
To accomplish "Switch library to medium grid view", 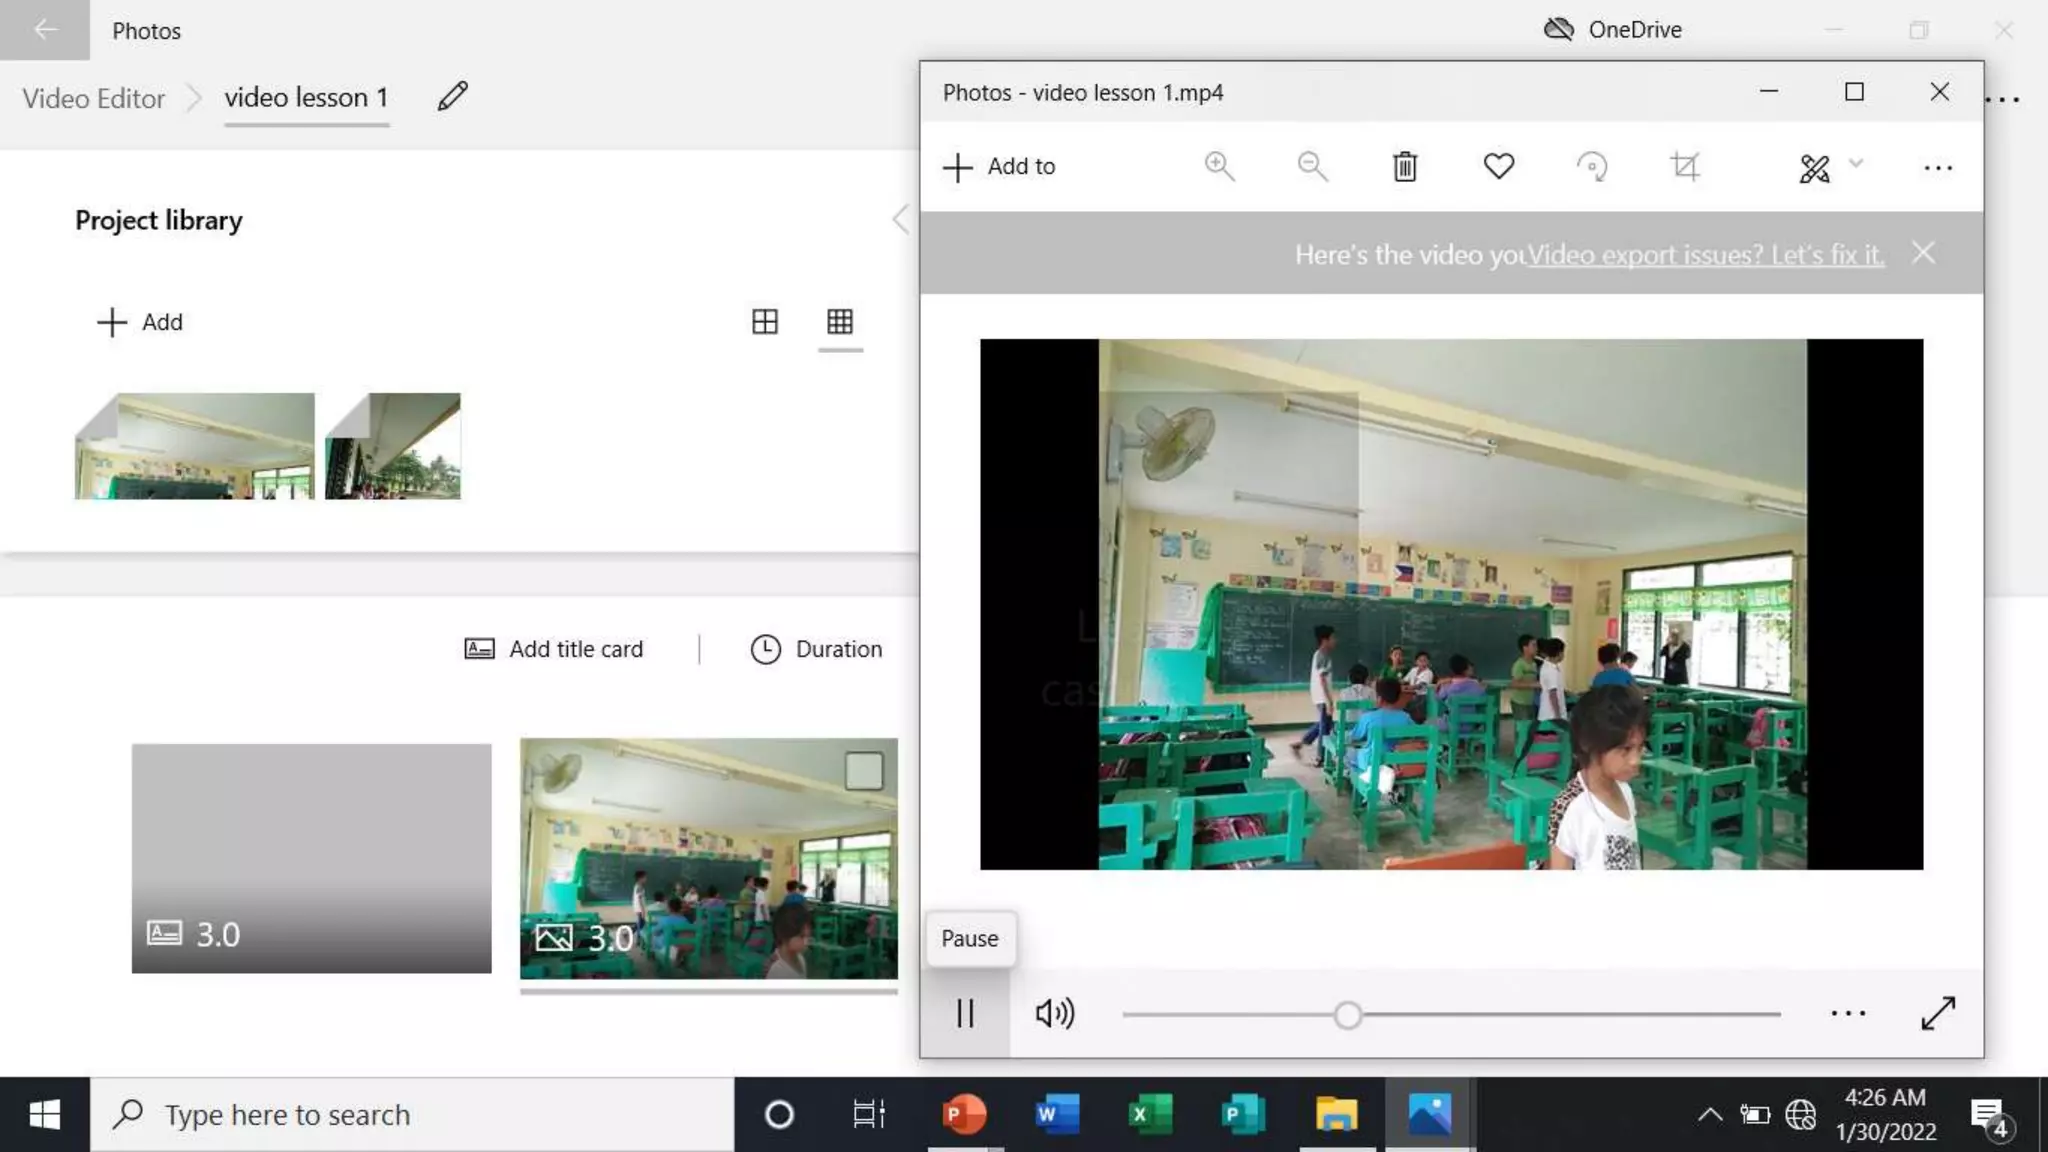I will 765,322.
